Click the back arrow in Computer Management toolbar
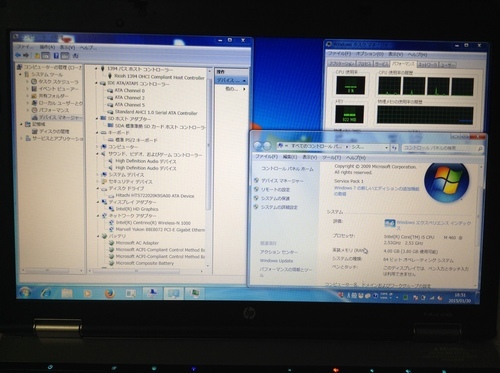 pyautogui.click(x=18, y=55)
